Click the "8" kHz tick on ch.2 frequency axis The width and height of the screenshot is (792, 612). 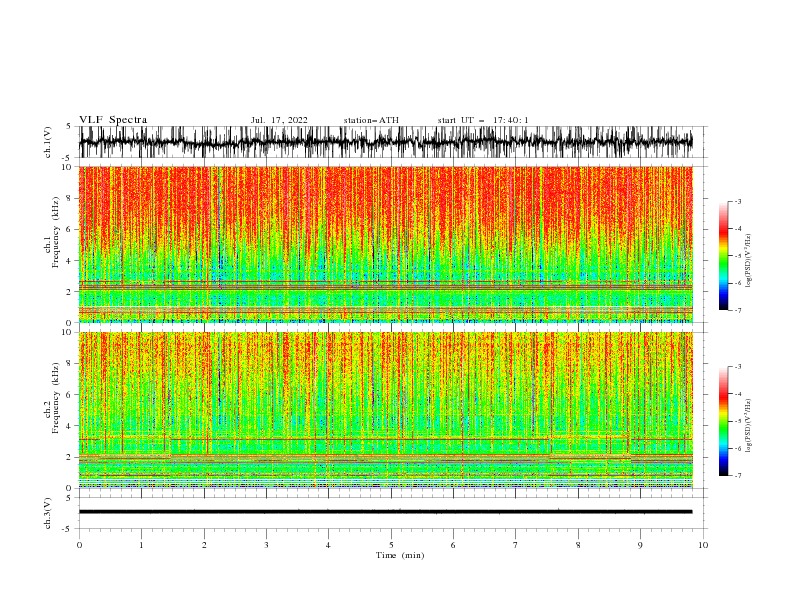tap(70, 364)
